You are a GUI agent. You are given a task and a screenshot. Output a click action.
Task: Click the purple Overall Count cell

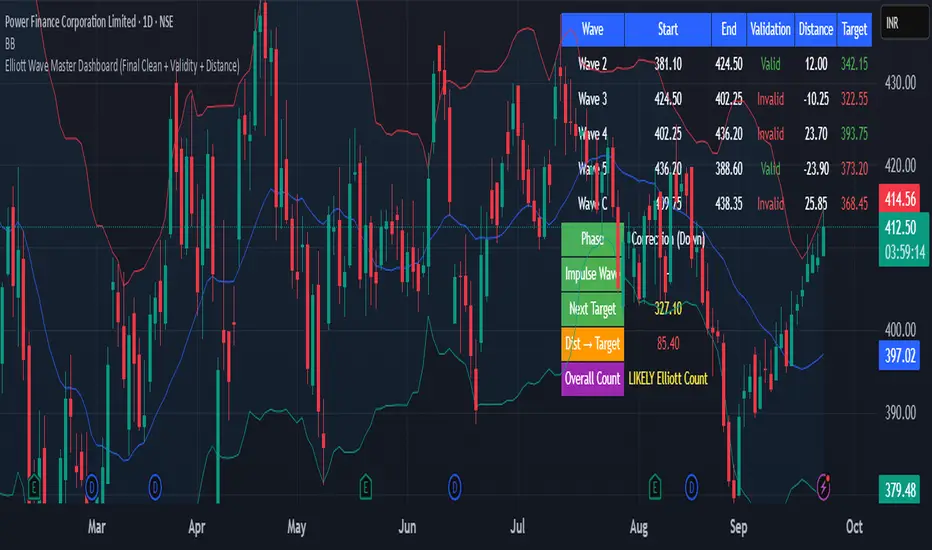point(593,379)
